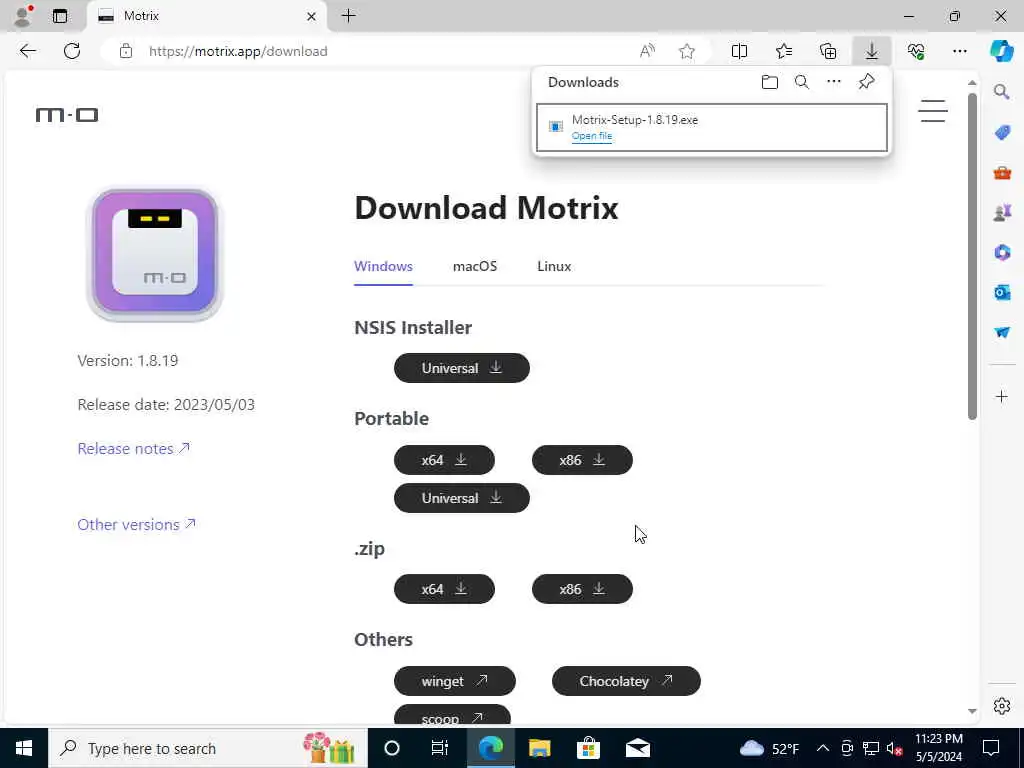Download the .zip x86 archive
Image resolution: width=1024 pixels, height=768 pixels.
pos(582,589)
